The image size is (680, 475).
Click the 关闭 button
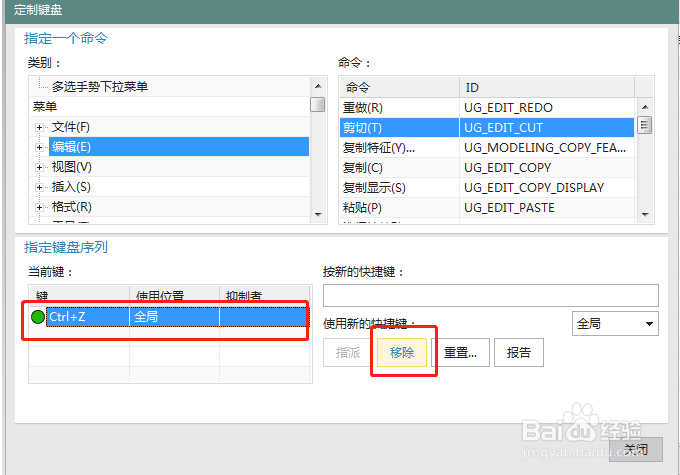pos(636,449)
